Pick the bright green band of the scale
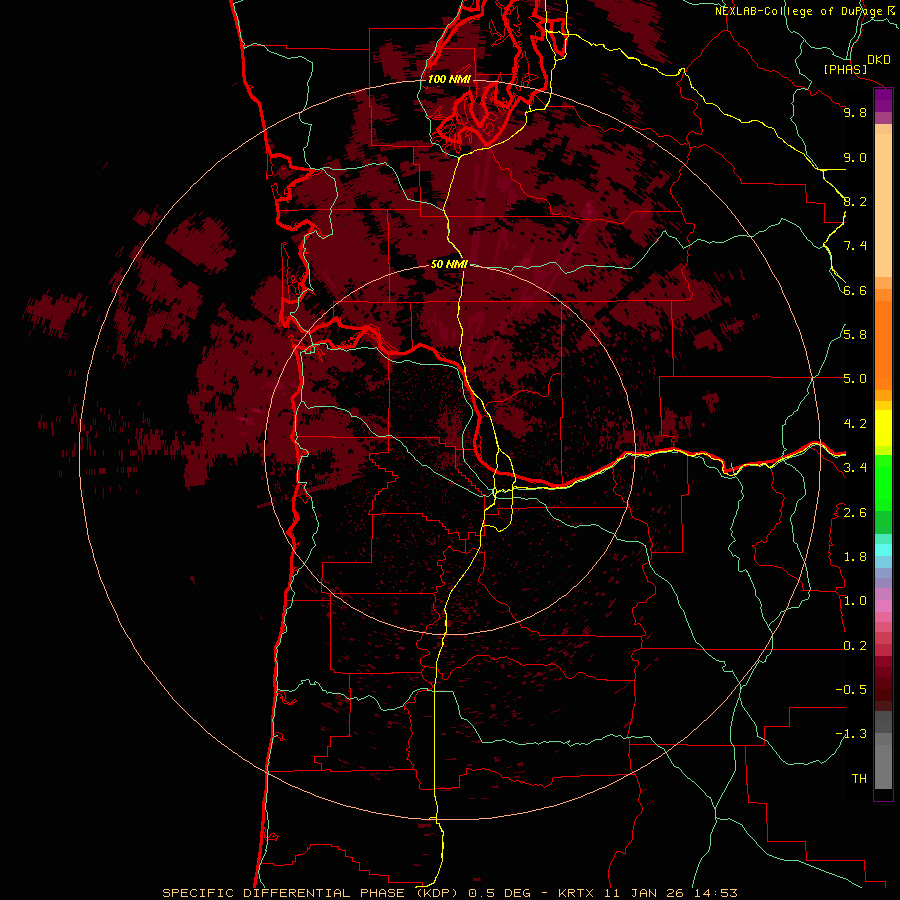The height and width of the screenshot is (900, 900). pyautogui.click(x=883, y=483)
